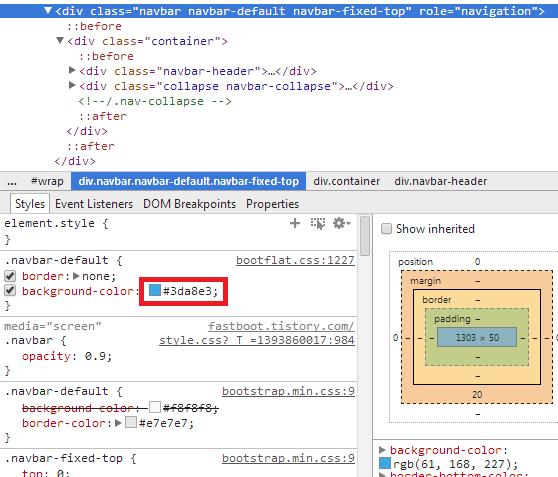The width and height of the screenshot is (558, 477).
Task: Enable the Show inherited checkbox
Action: [386, 229]
